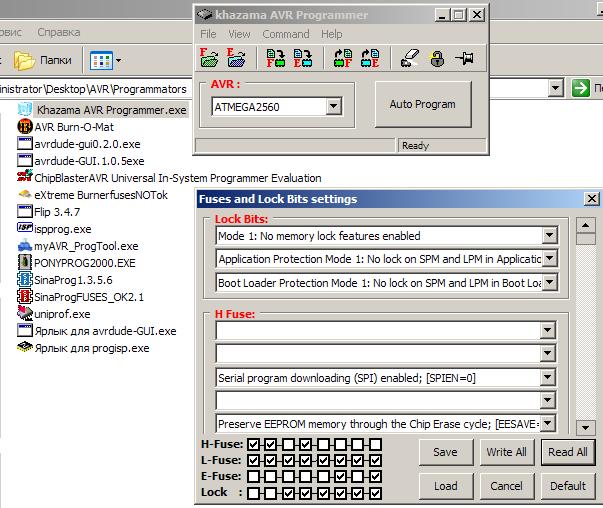Open the Help menu in Khazama
The width and height of the screenshot is (603, 508).
coord(331,34)
